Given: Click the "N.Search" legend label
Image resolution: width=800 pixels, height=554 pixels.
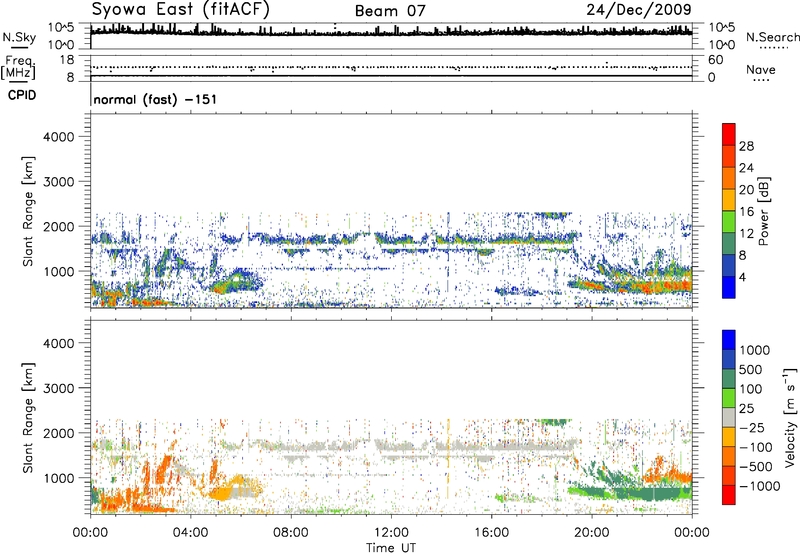Looking at the screenshot, I should tap(772, 37).
